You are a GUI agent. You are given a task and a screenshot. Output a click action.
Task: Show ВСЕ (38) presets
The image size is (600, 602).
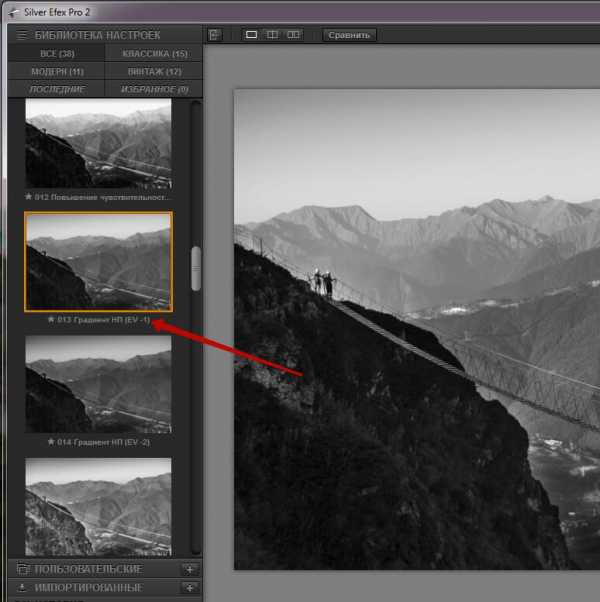pyautogui.click(x=56, y=53)
